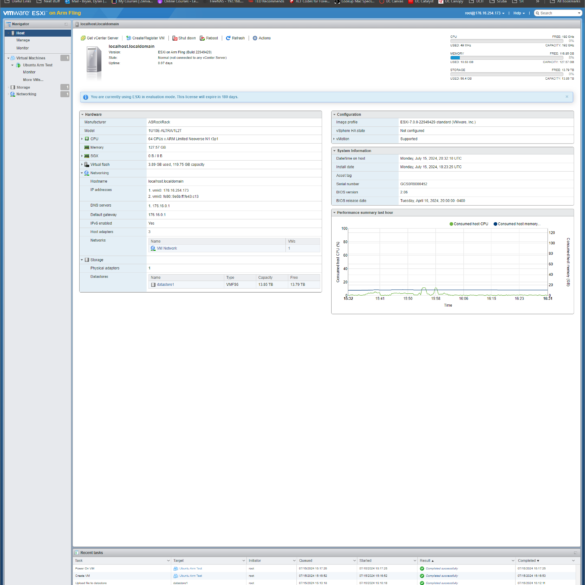Open Monitor under Ubuntu Arm Test
Image resolution: width=585 pixels, height=585 pixels.
pos(29,72)
